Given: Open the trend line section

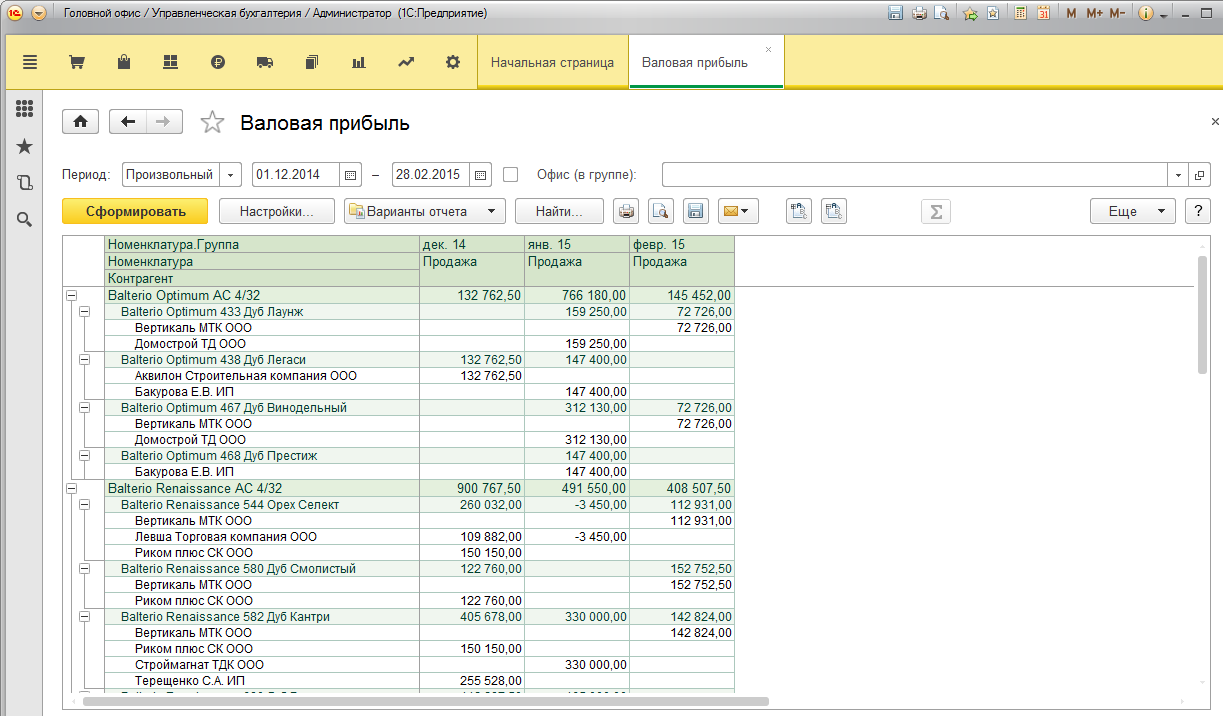Looking at the screenshot, I should pos(406,62).
